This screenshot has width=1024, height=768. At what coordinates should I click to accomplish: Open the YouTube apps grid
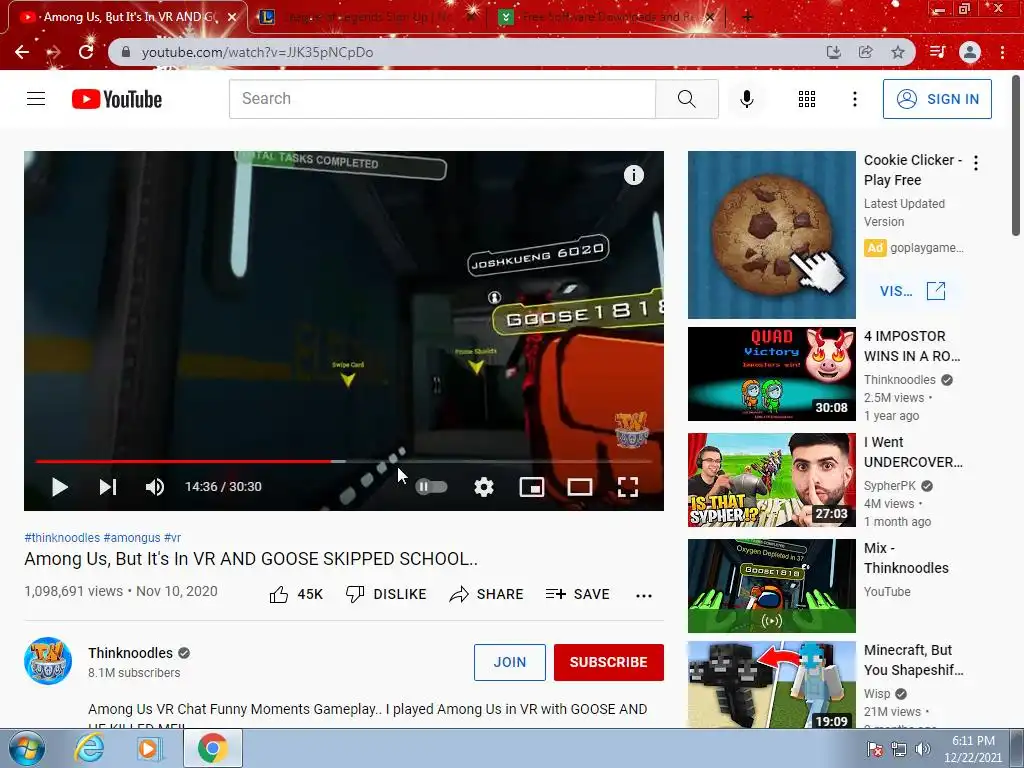(807, 99)
